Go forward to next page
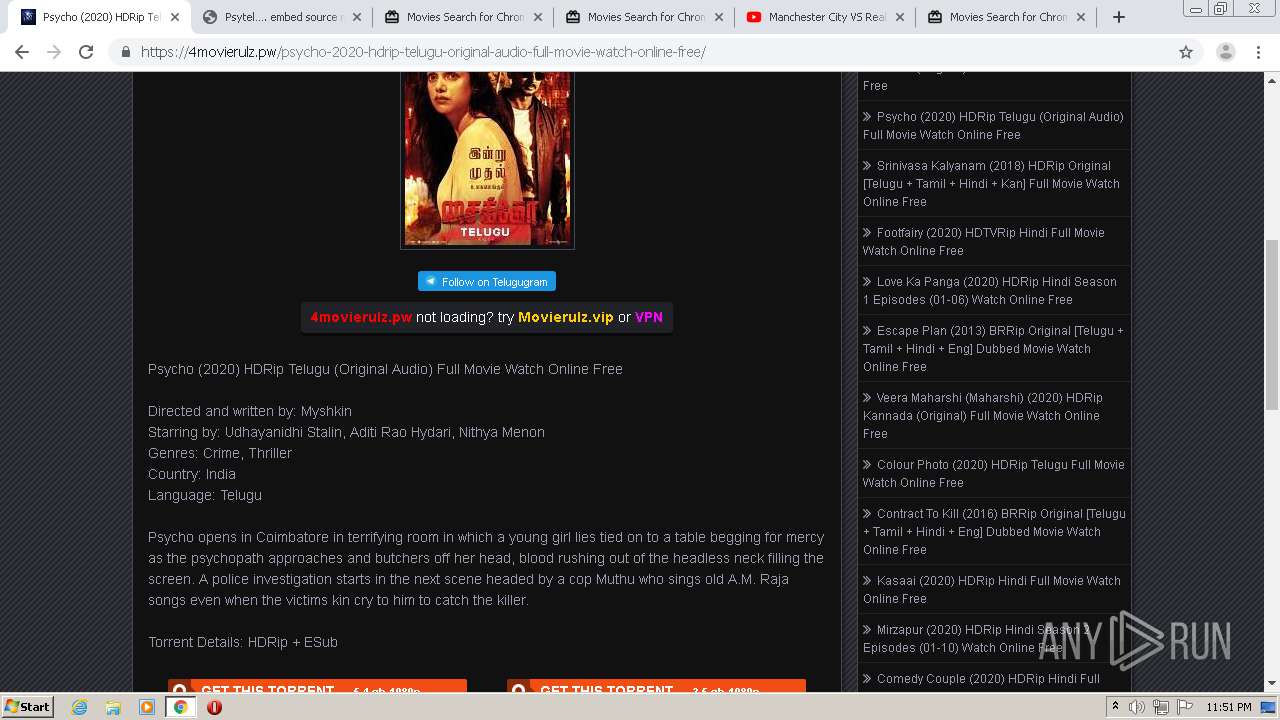Image resolution: width=1280 pixels, height=720 pixels. click(x=54, y=52)
